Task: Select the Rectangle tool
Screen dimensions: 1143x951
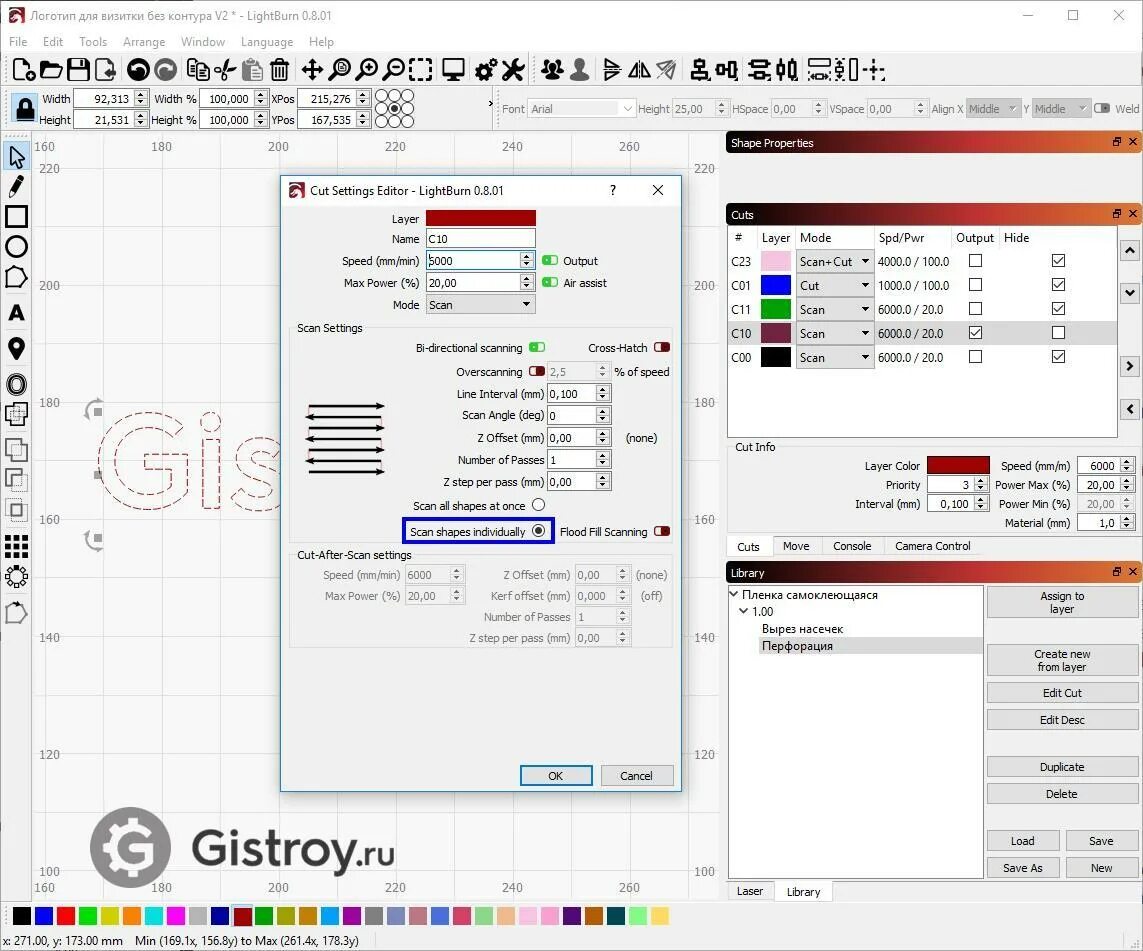Action: click(x=17, y=216)
